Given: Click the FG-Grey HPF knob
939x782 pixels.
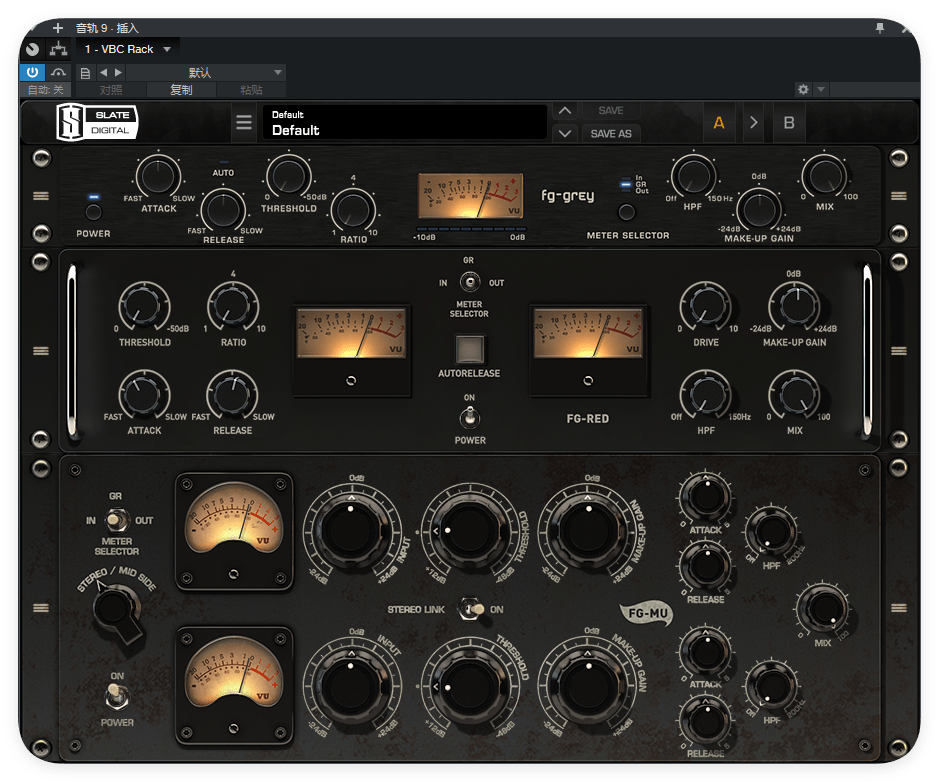Looking at the screenshot, I should pos(693,177).
